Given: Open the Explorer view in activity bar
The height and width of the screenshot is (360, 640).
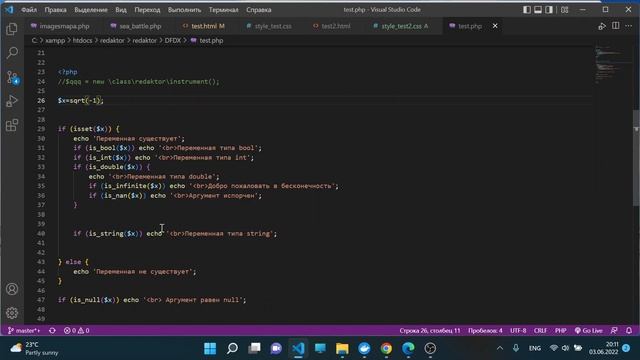Looking at the screenshot, I should pos(12,29).
